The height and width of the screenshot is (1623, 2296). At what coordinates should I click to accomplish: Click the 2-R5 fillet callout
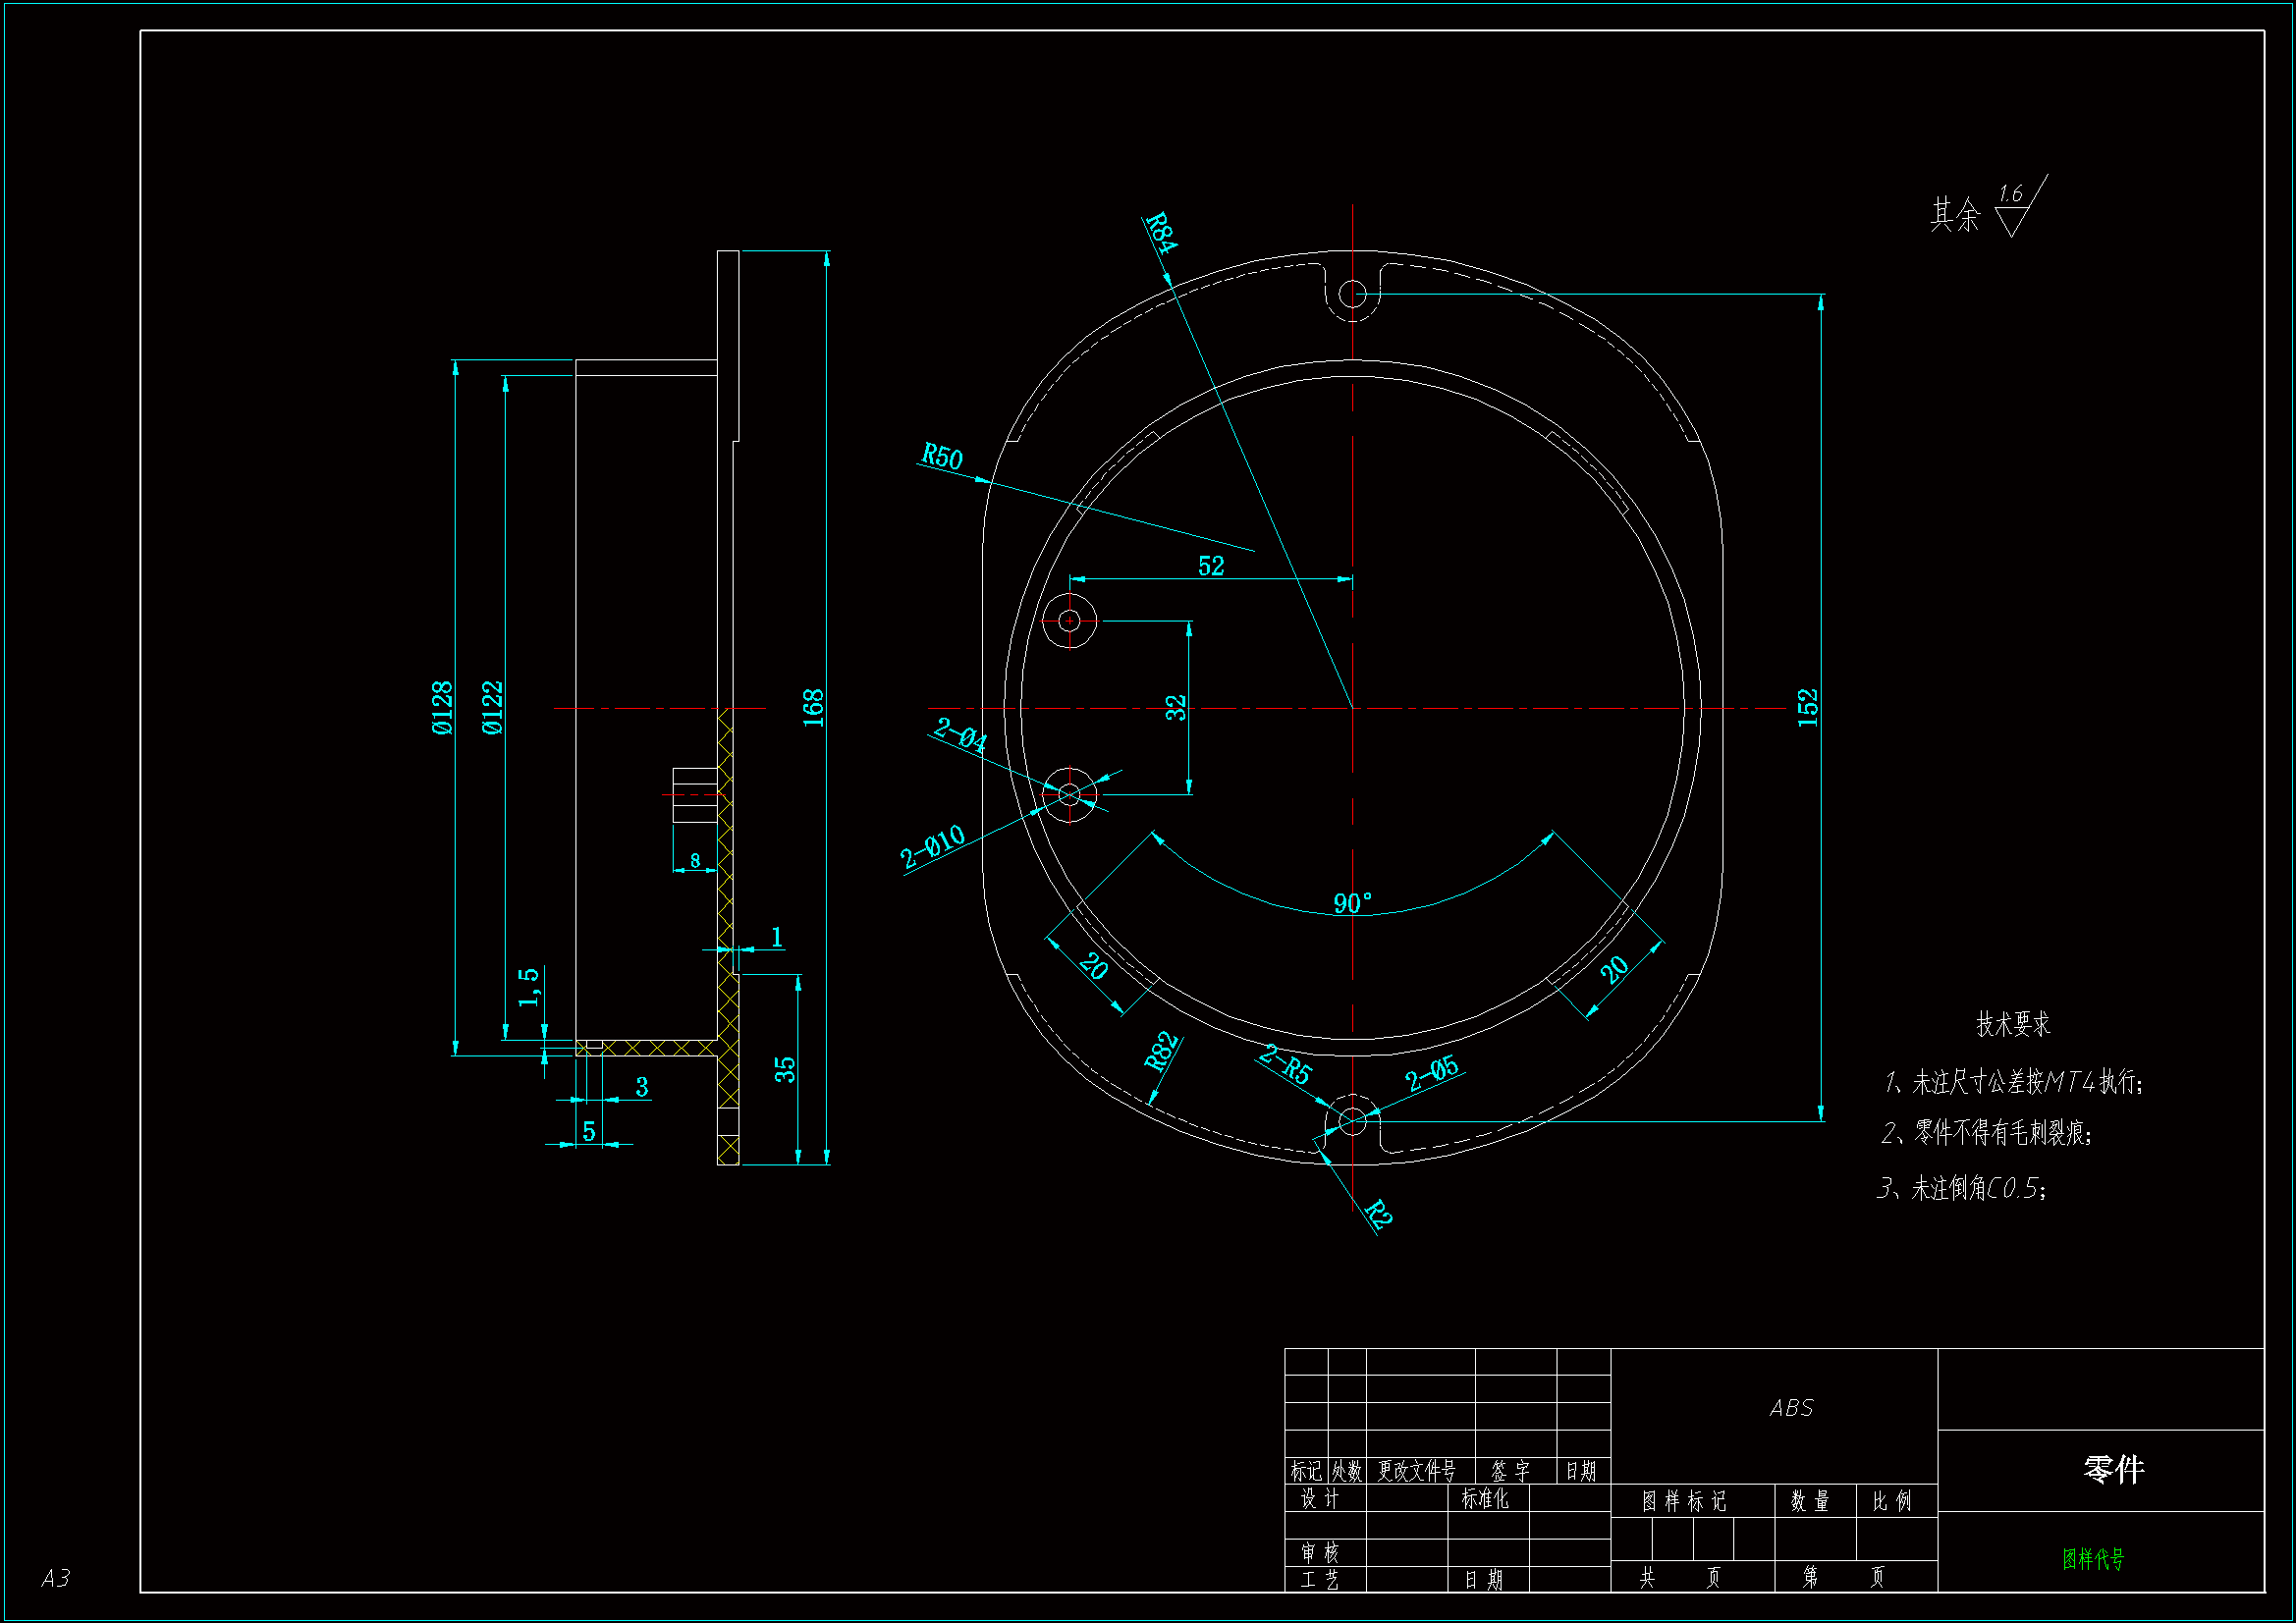click(1285, 1064)
